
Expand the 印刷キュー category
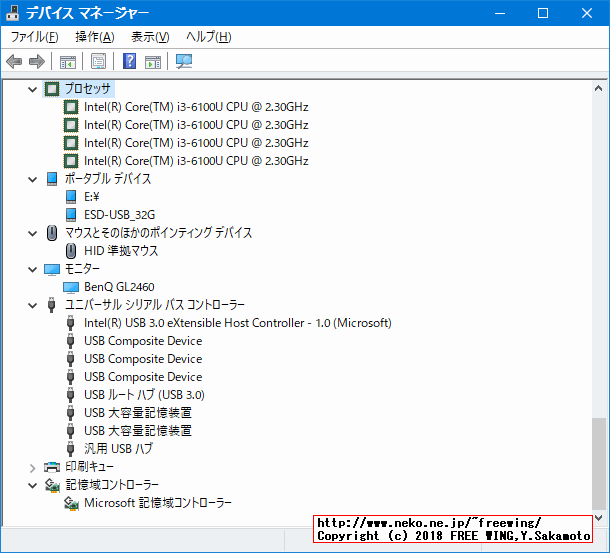tap(33, 467)
